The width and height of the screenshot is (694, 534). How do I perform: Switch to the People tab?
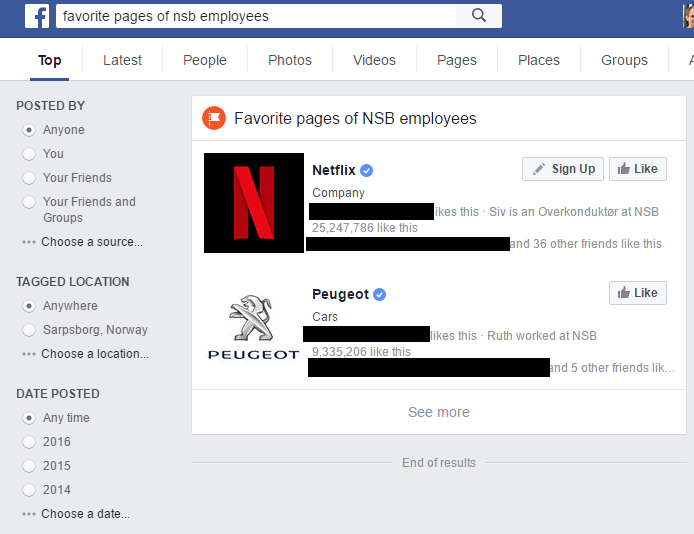coord(205,60)
